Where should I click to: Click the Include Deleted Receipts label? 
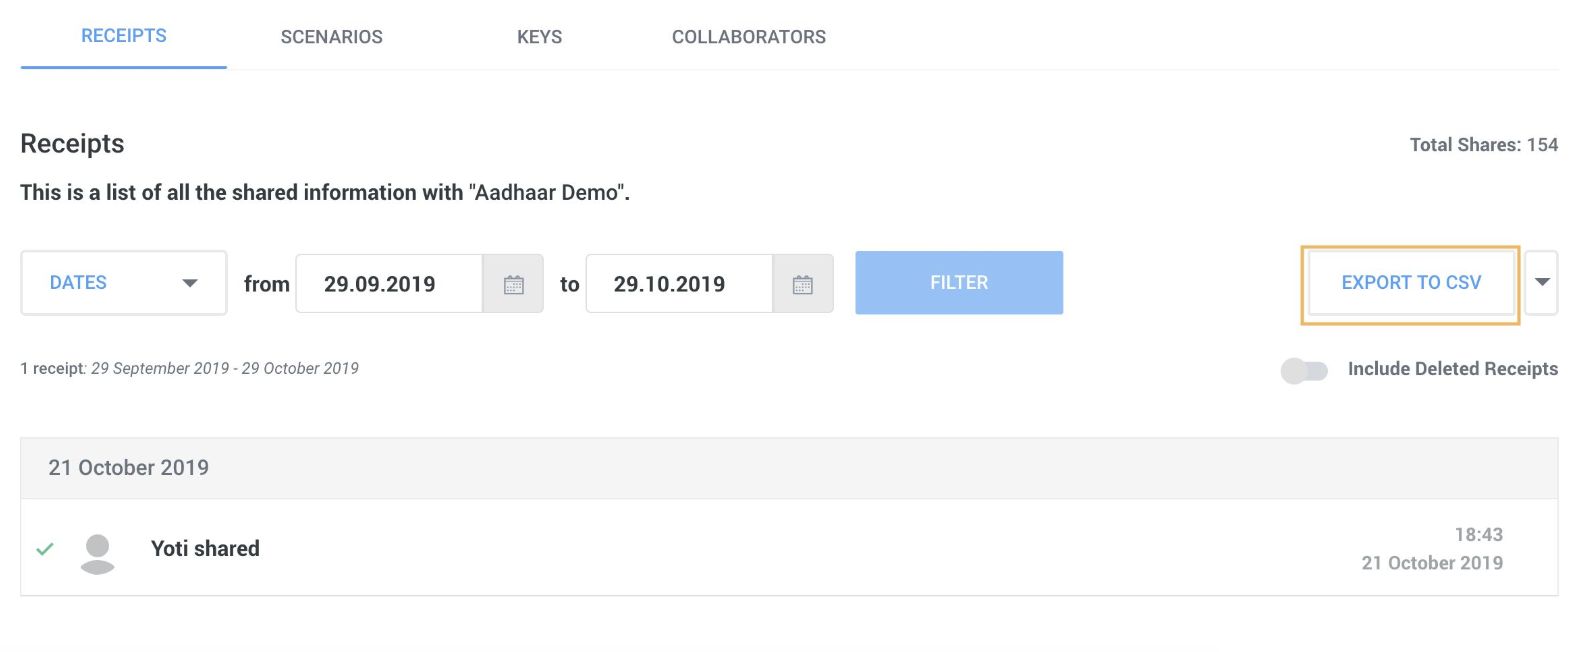pos(1452,369)
